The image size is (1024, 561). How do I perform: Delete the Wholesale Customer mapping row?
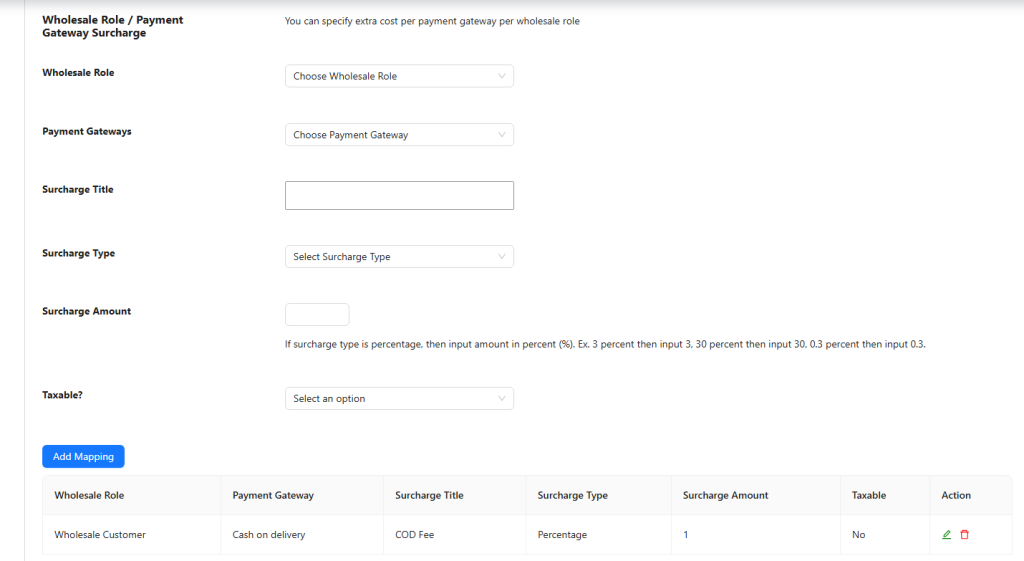point(965,534)
